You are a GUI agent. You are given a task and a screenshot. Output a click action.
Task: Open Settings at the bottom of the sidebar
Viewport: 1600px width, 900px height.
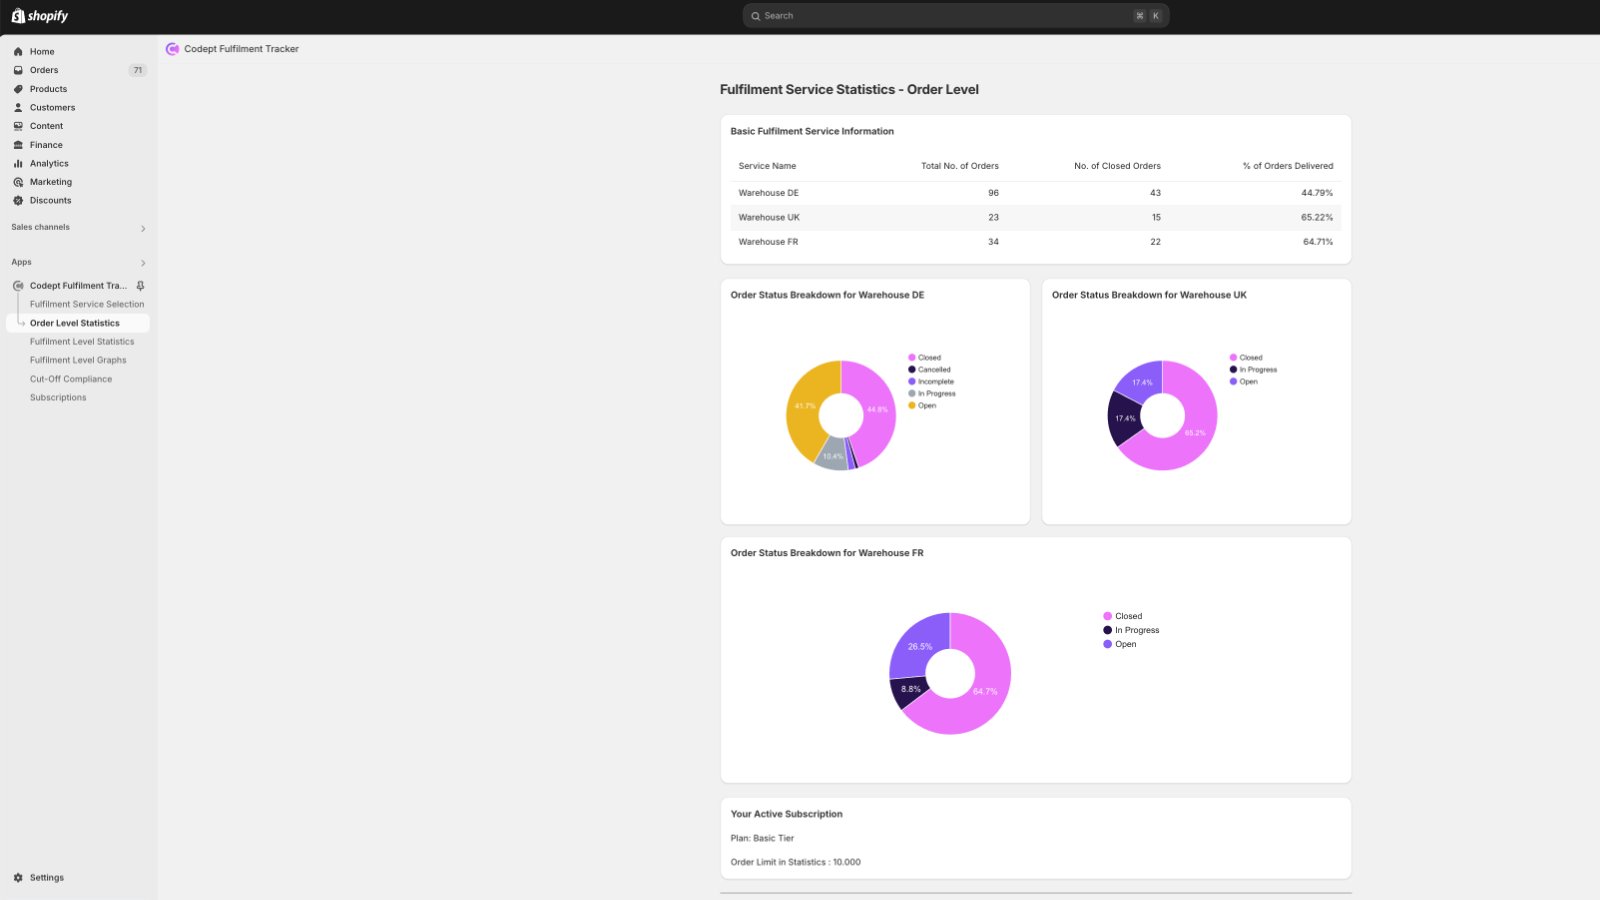tap(46, 878)
